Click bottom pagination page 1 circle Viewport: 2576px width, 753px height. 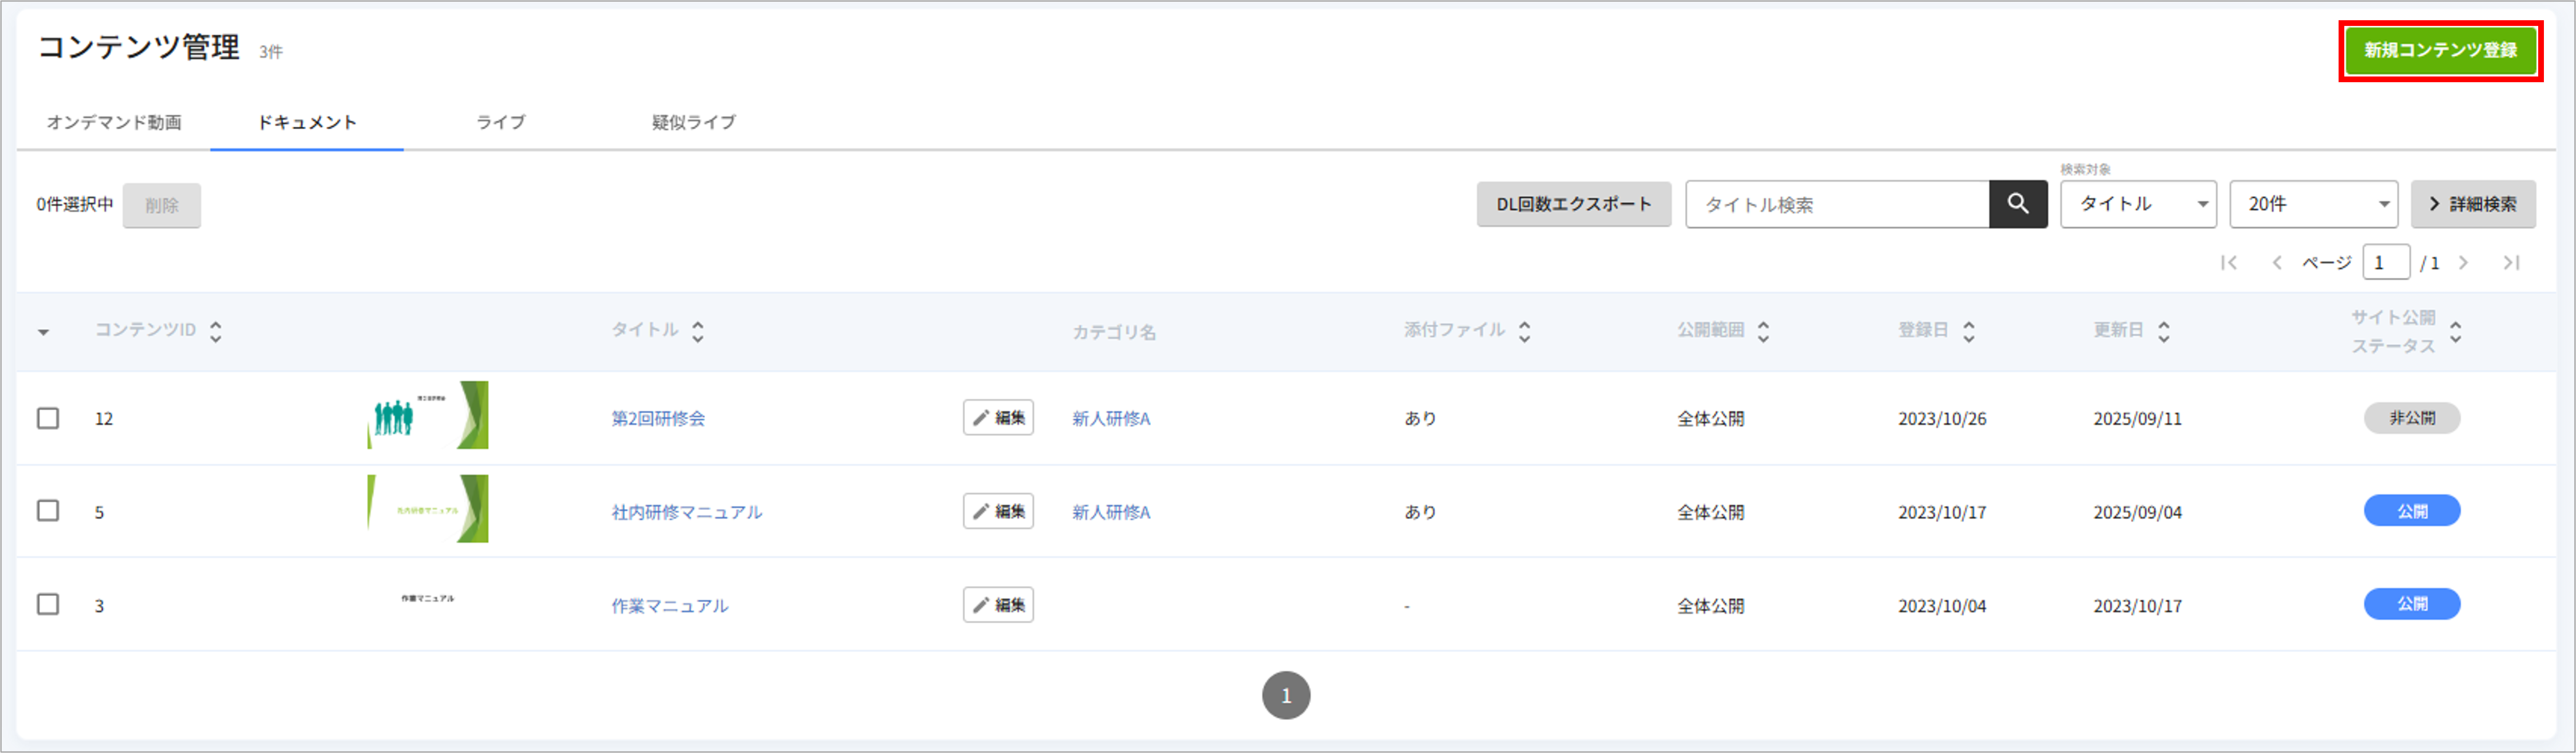point(1286,695)
